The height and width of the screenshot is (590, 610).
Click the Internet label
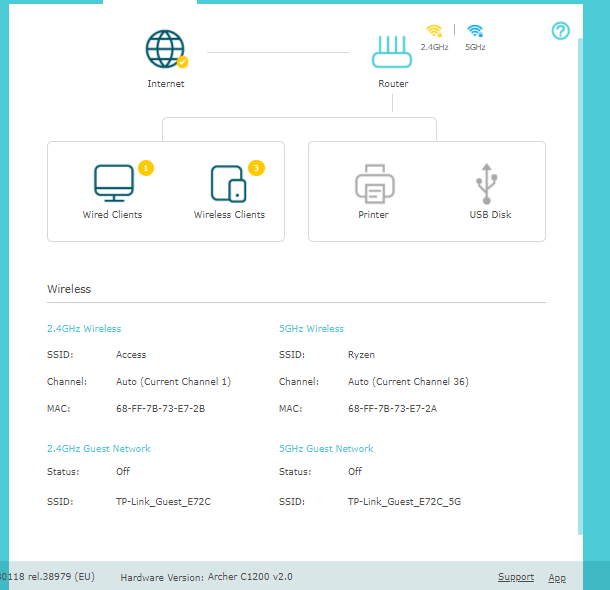[166, 84]
